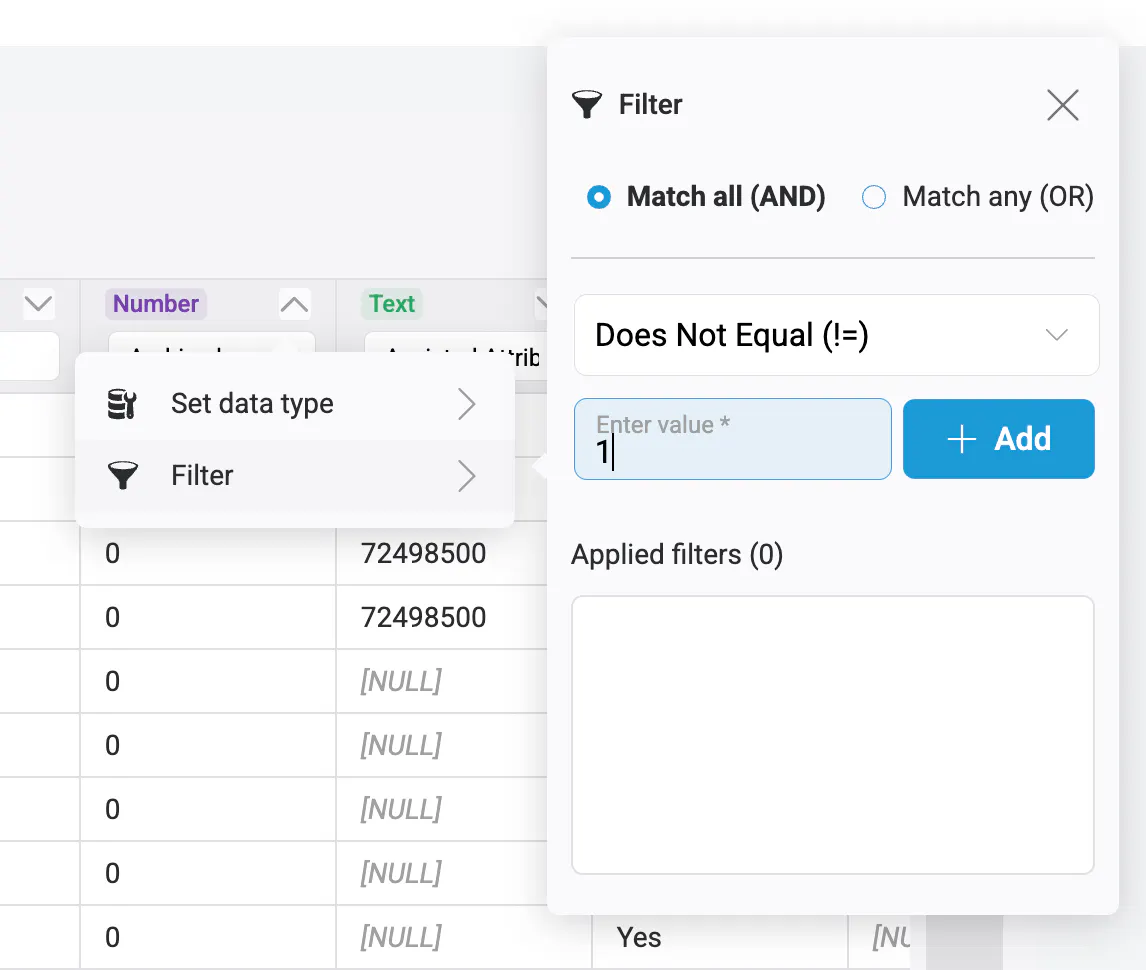The height and width of the screenshot is (970, 1146).
Task: Open the Filter context menu entry
Action: click(x=202, y=476)
